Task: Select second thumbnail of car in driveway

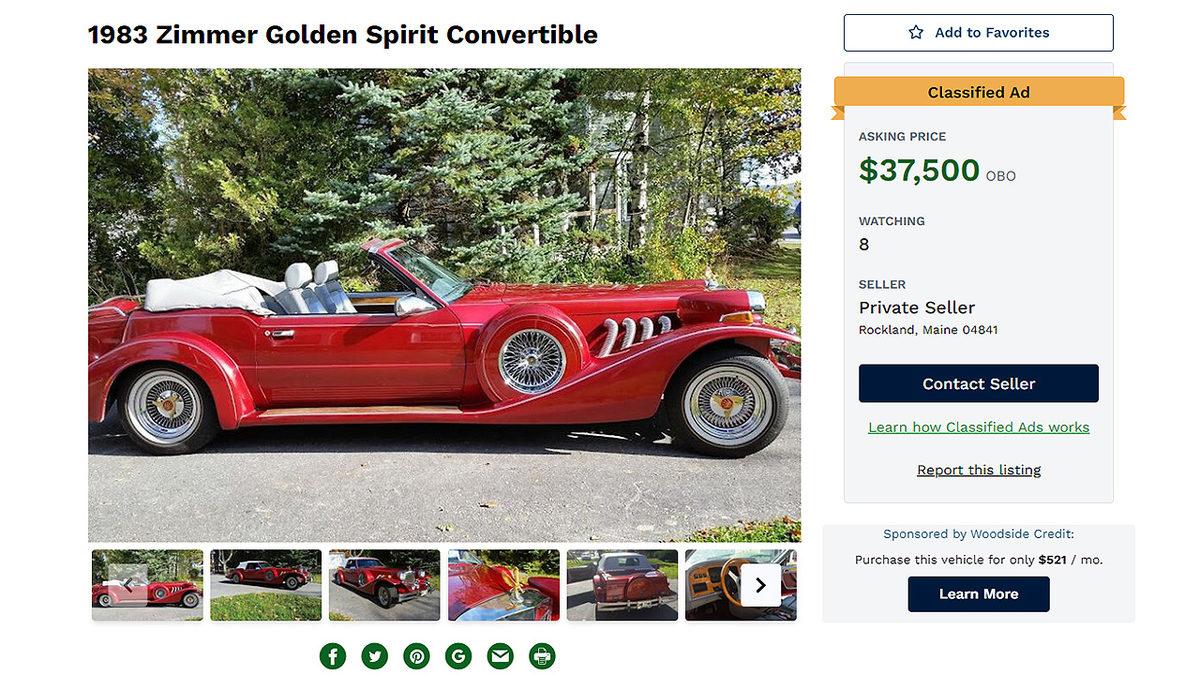Action: [266, 585]
